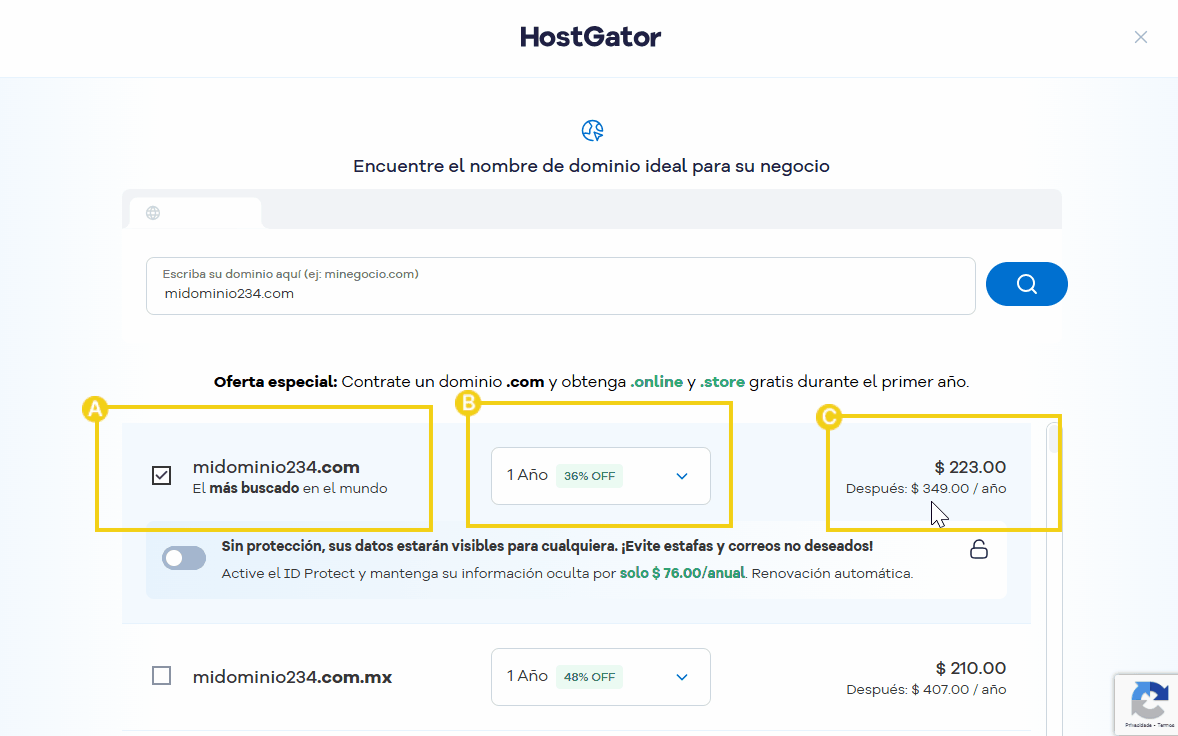Click the domain name input field
The image size is (1178, 736).
click(x=560, y=286)
